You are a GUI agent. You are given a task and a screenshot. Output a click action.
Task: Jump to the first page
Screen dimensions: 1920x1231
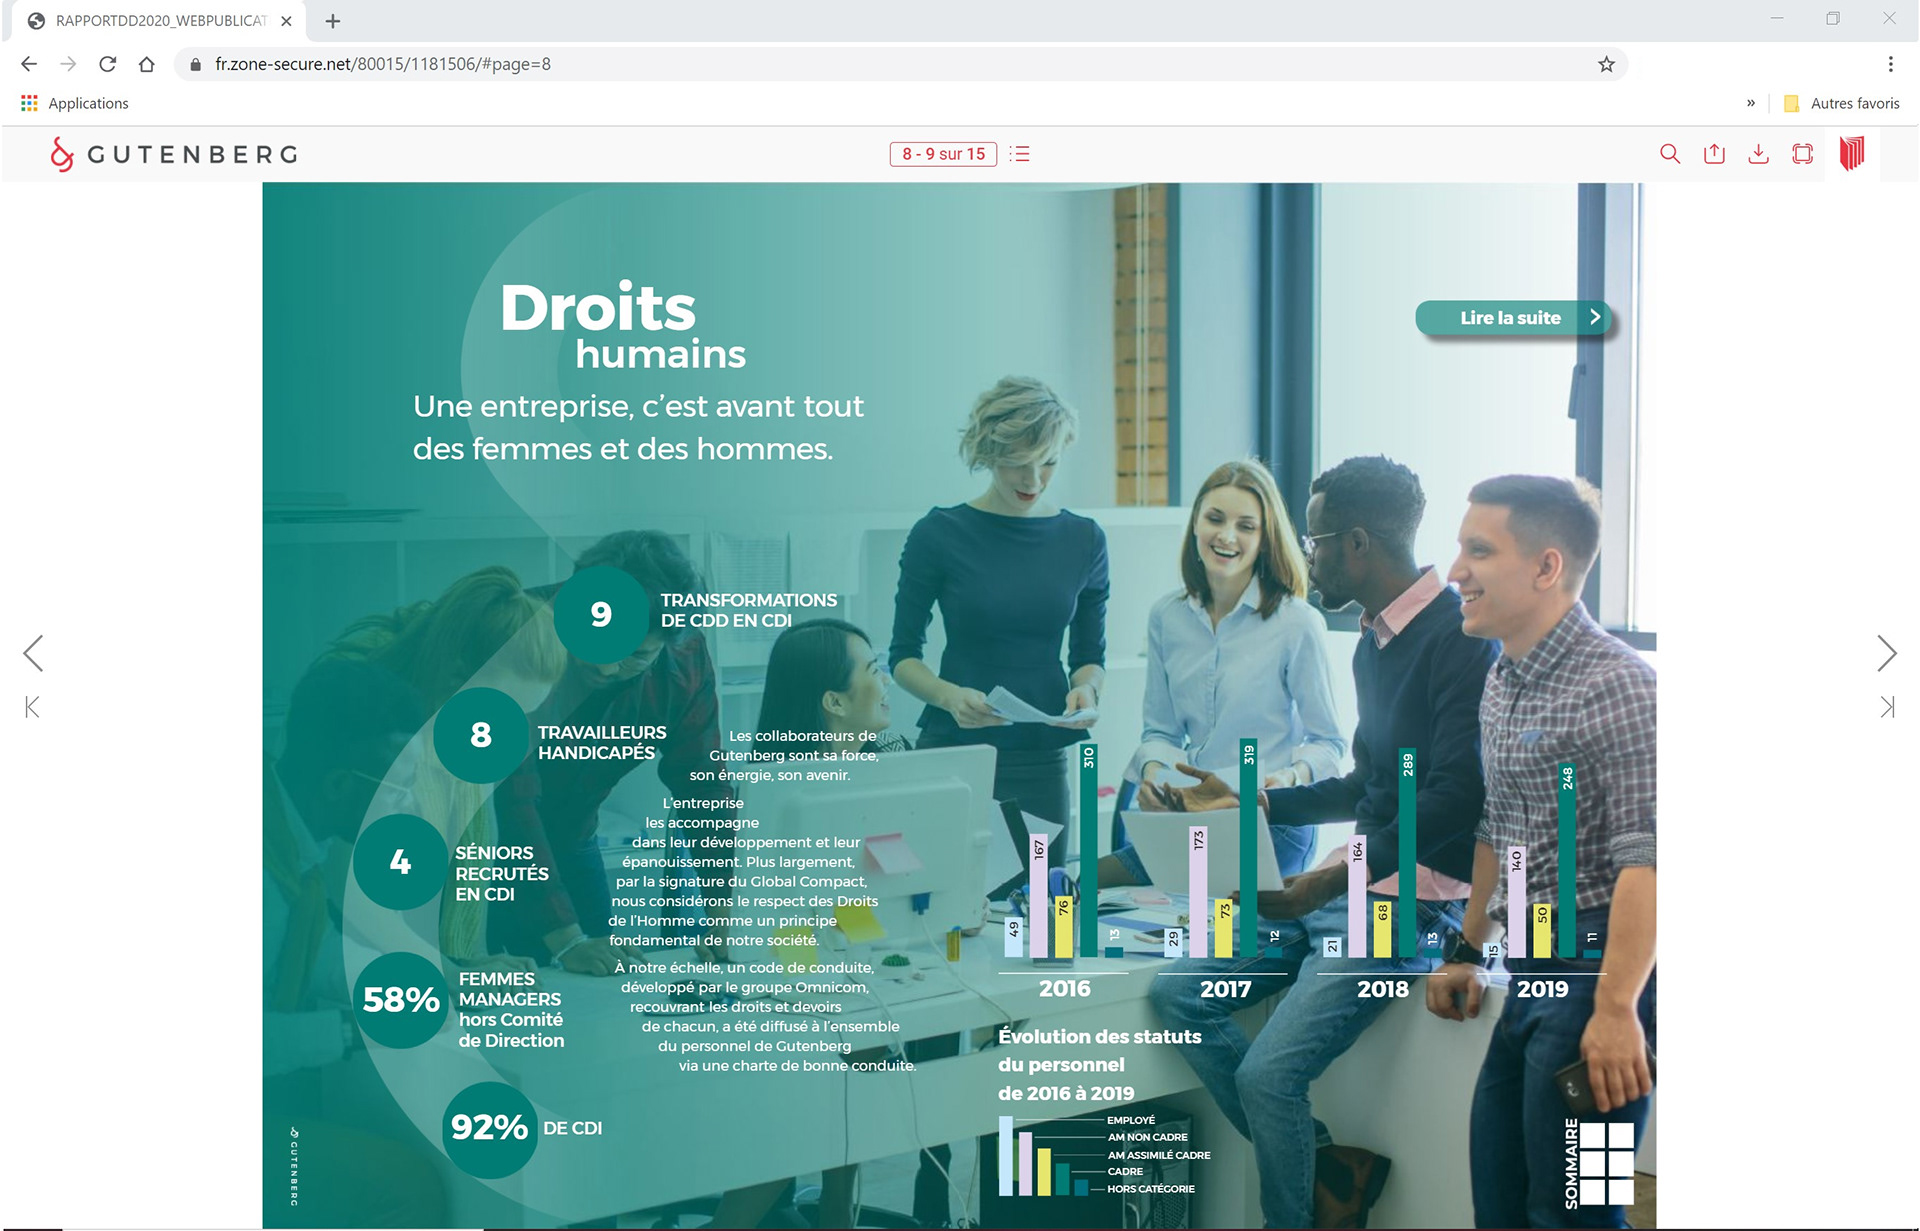pos(32,707)
